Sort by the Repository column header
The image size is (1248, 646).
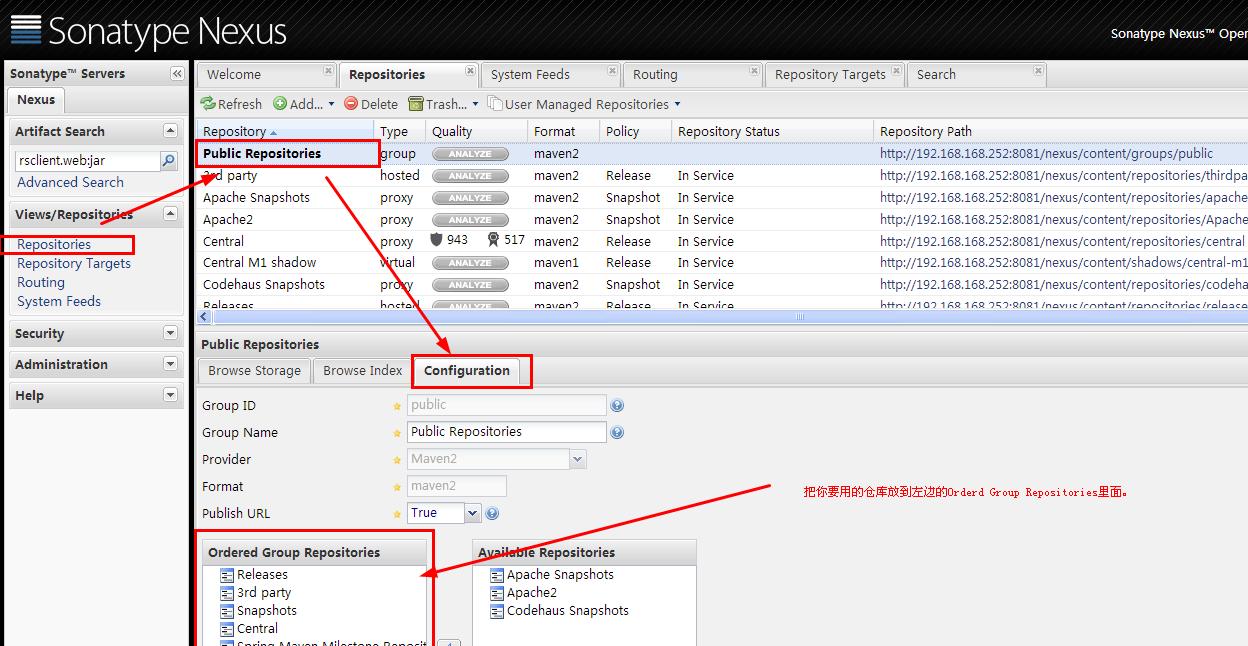(x=285, y=131)
